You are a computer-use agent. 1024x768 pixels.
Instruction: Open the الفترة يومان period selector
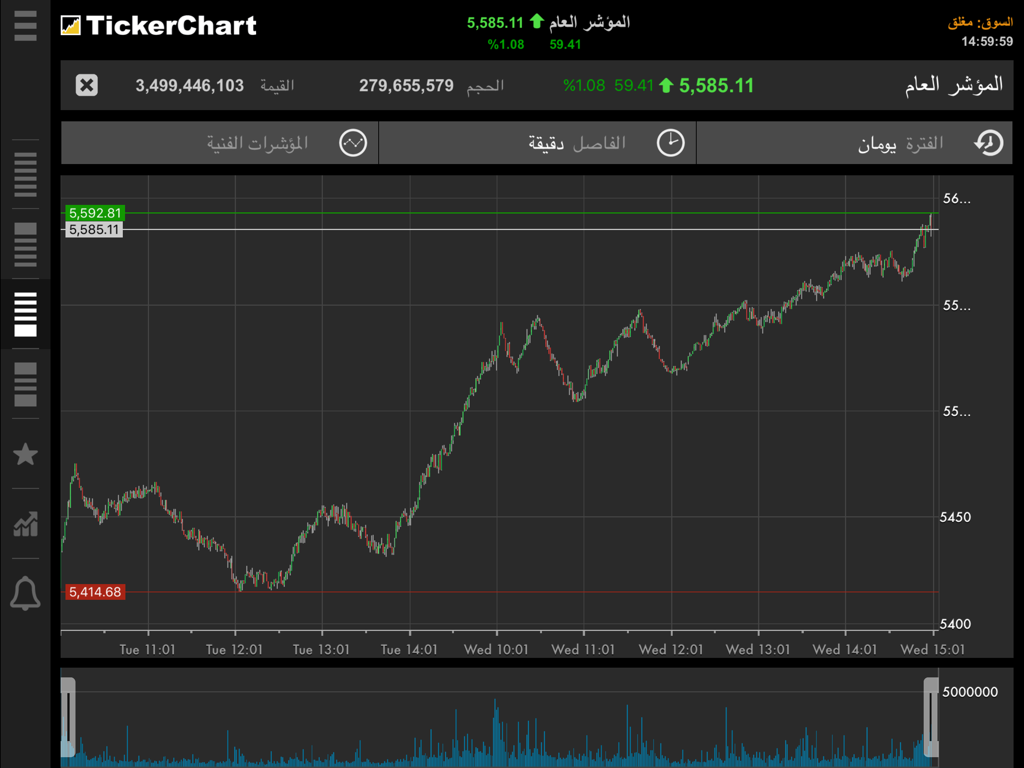point(900,142)
